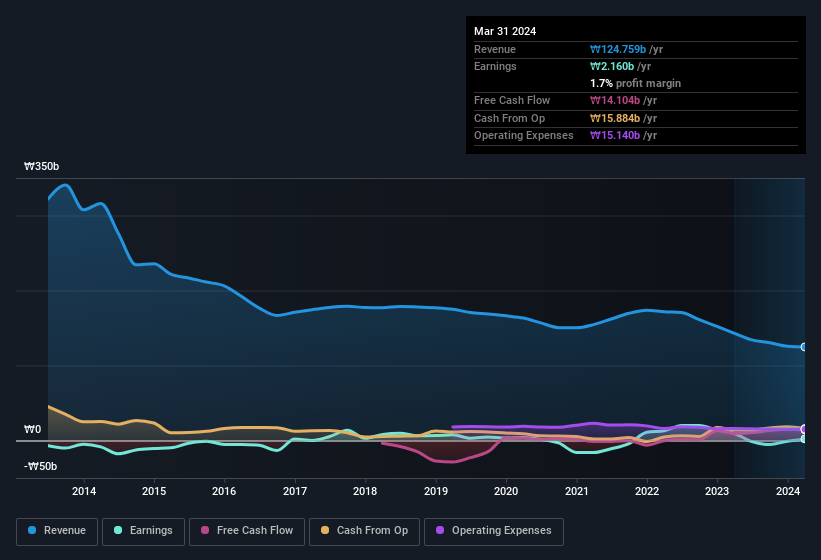Click the ₩350b y-axis label
Viewport: 821px width, 560px height.
click(41, 167)
